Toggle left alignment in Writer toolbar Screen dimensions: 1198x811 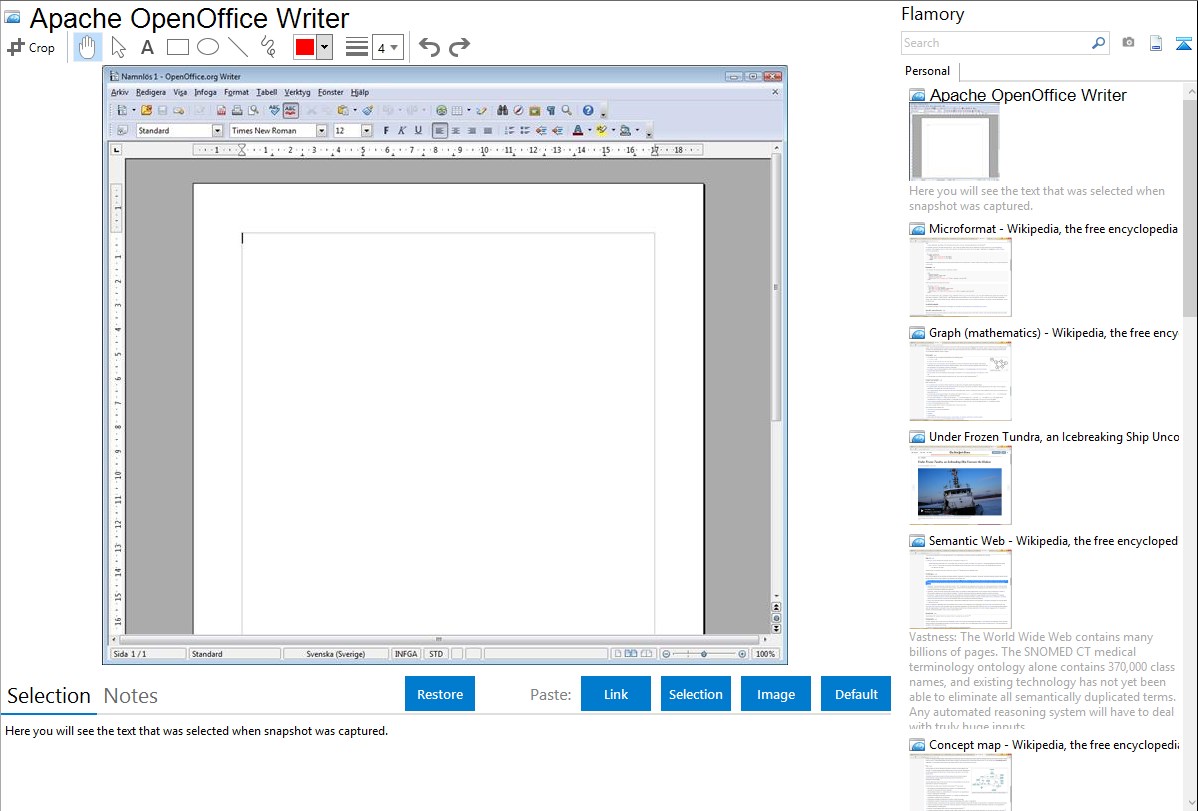(x=439, y=131)
